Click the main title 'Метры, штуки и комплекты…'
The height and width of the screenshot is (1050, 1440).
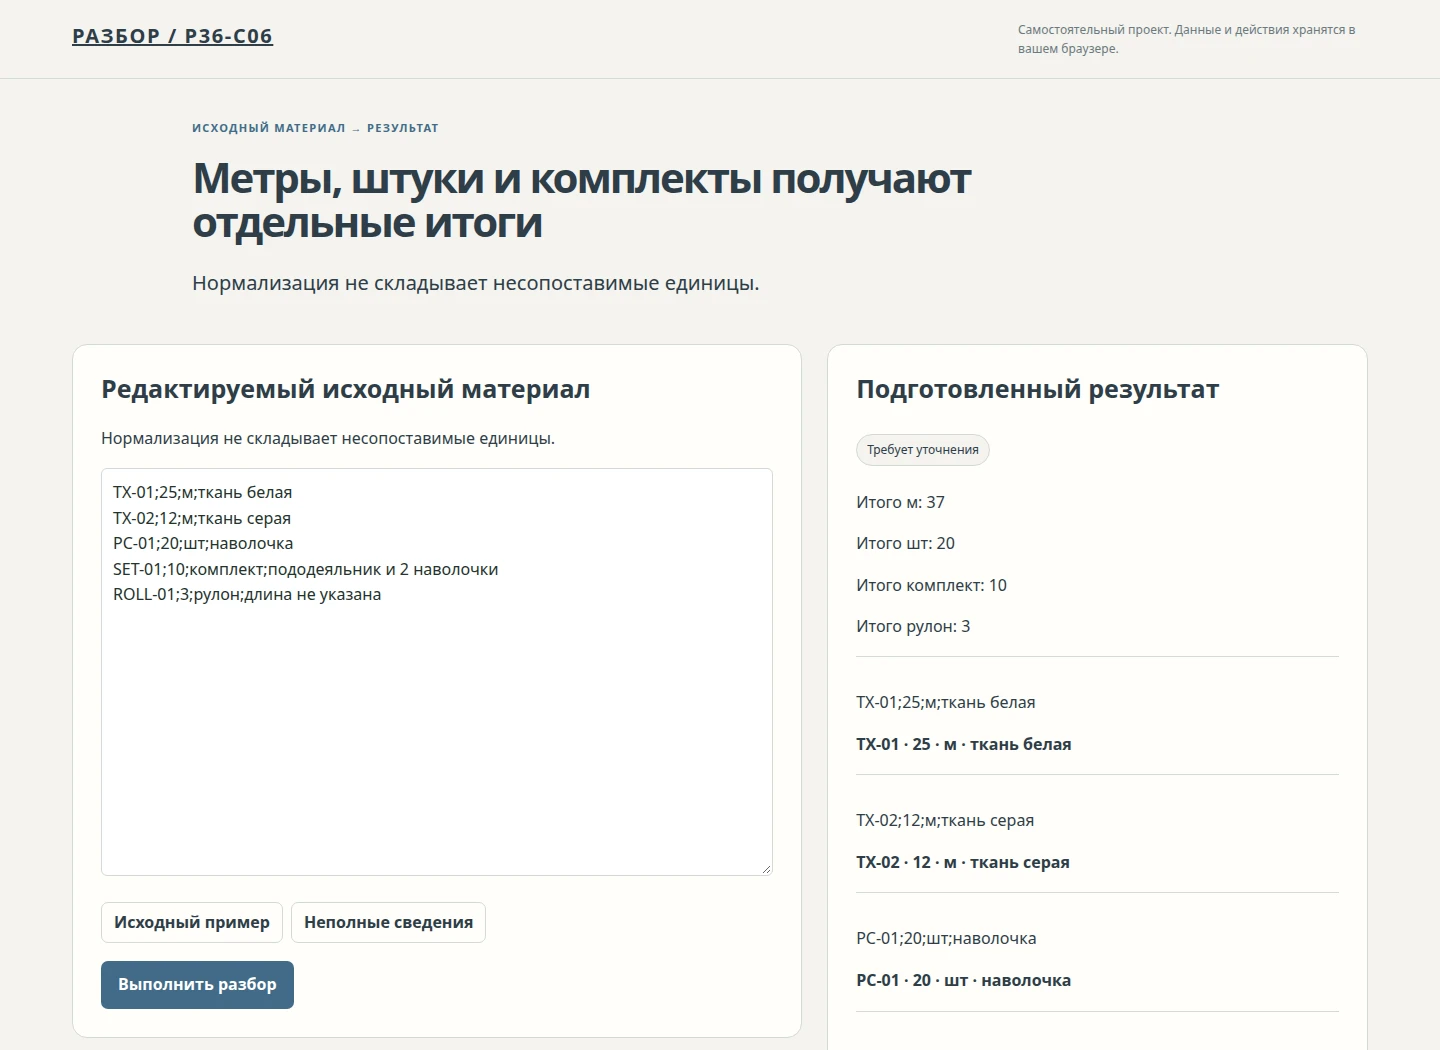(581, 200)
